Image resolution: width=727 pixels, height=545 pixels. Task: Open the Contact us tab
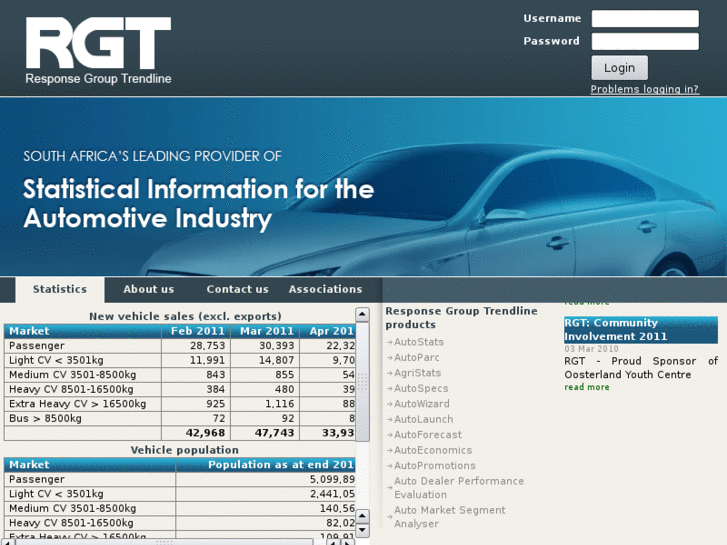tap(237, 289)
